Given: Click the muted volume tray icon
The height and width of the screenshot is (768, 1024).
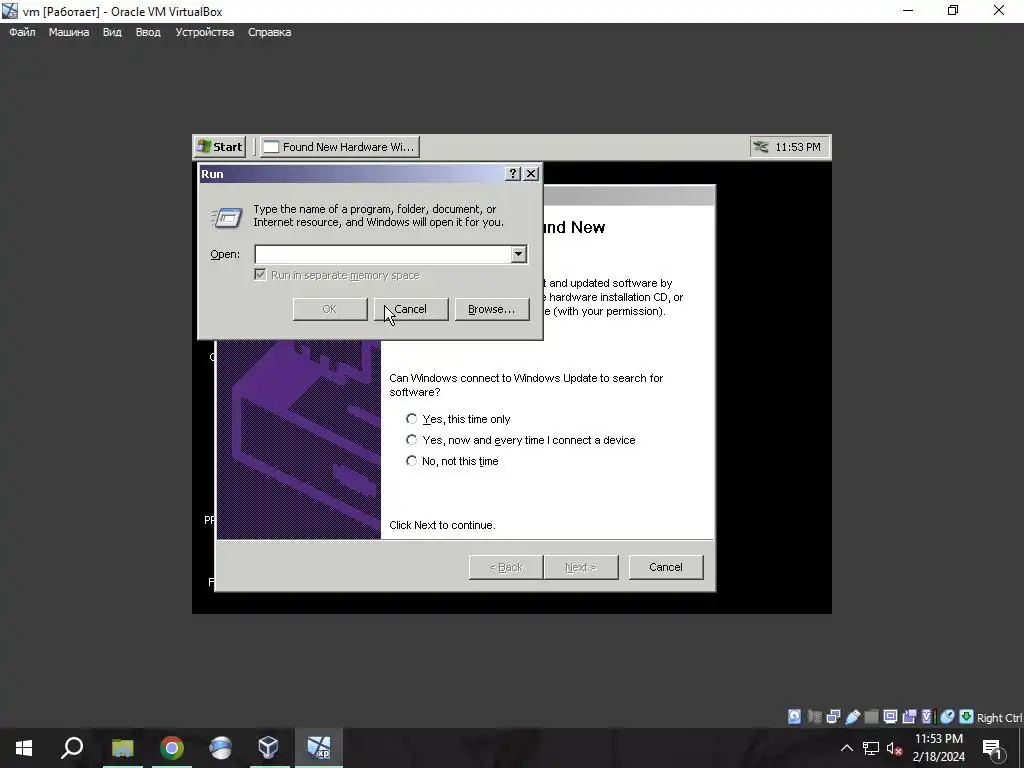Looking at the screenshot, I should (x=895, y=748).
